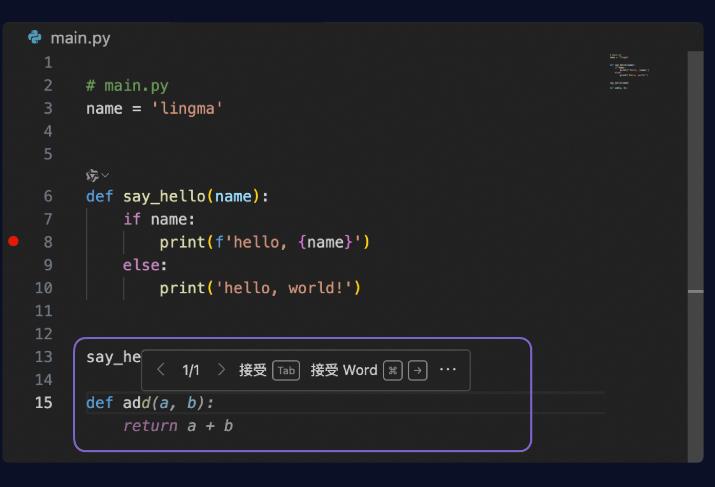
Task: Show the next inline suggestion
Action: coord(222,370)
